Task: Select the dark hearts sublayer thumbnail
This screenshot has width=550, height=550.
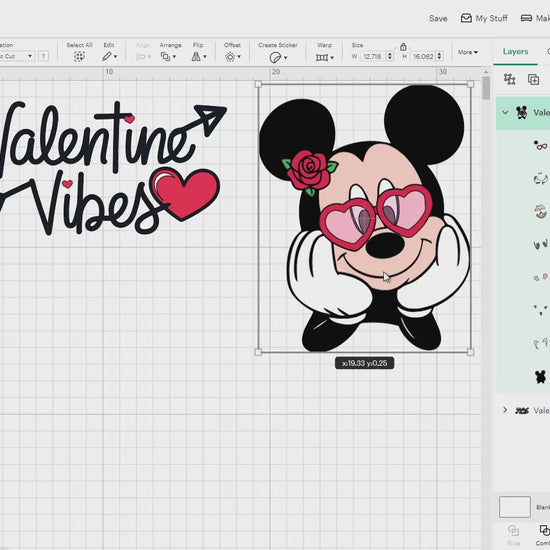Action: click(x=541, y=244)
